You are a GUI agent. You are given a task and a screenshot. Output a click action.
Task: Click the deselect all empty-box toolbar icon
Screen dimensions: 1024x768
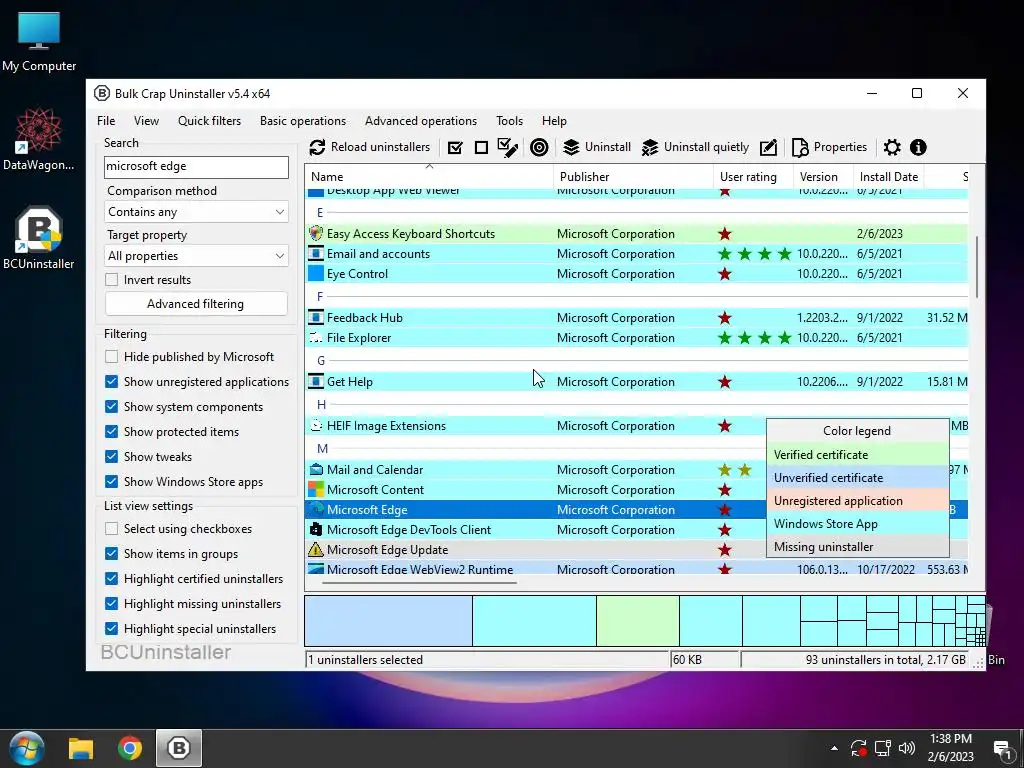481,148
